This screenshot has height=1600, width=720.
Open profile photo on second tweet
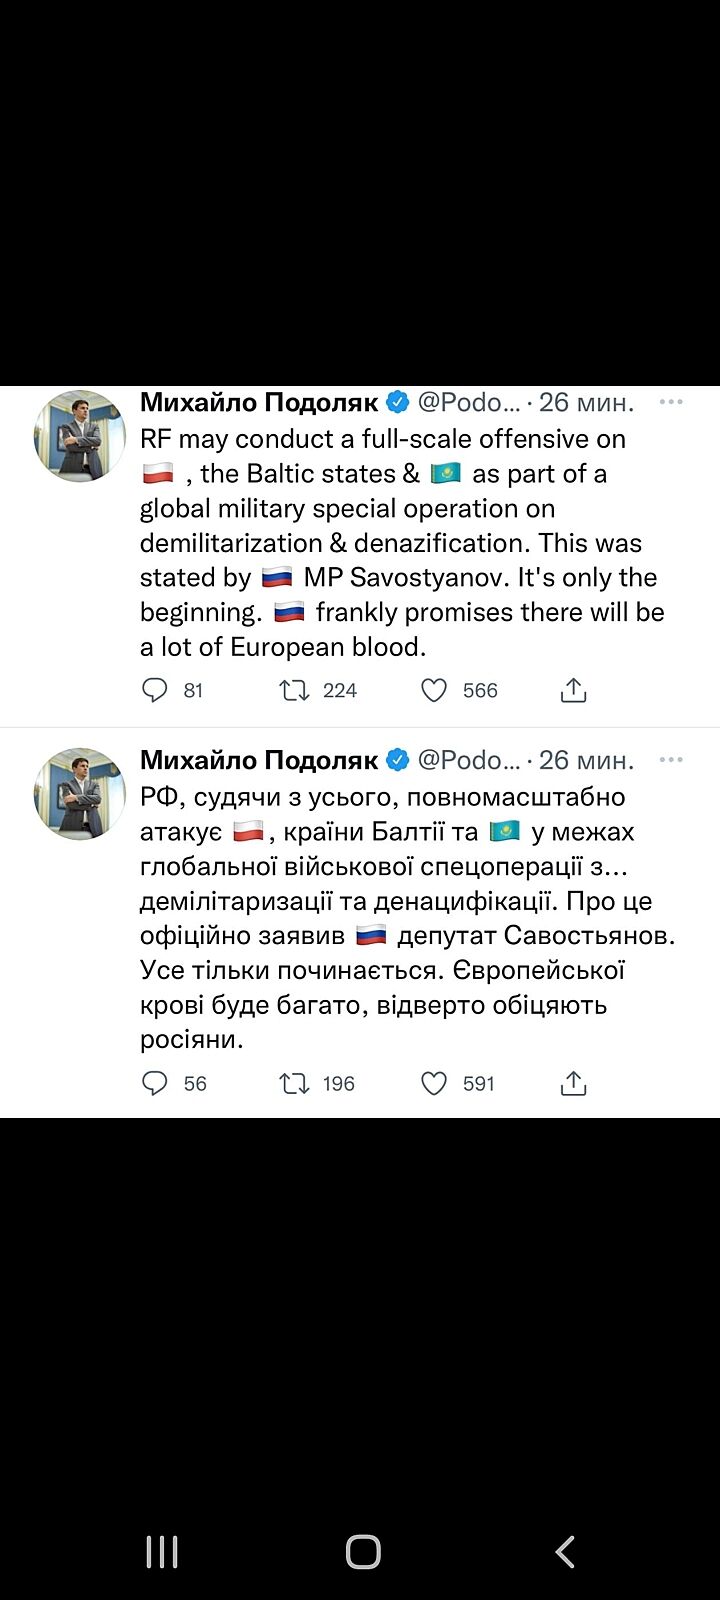tap(80, 793)
